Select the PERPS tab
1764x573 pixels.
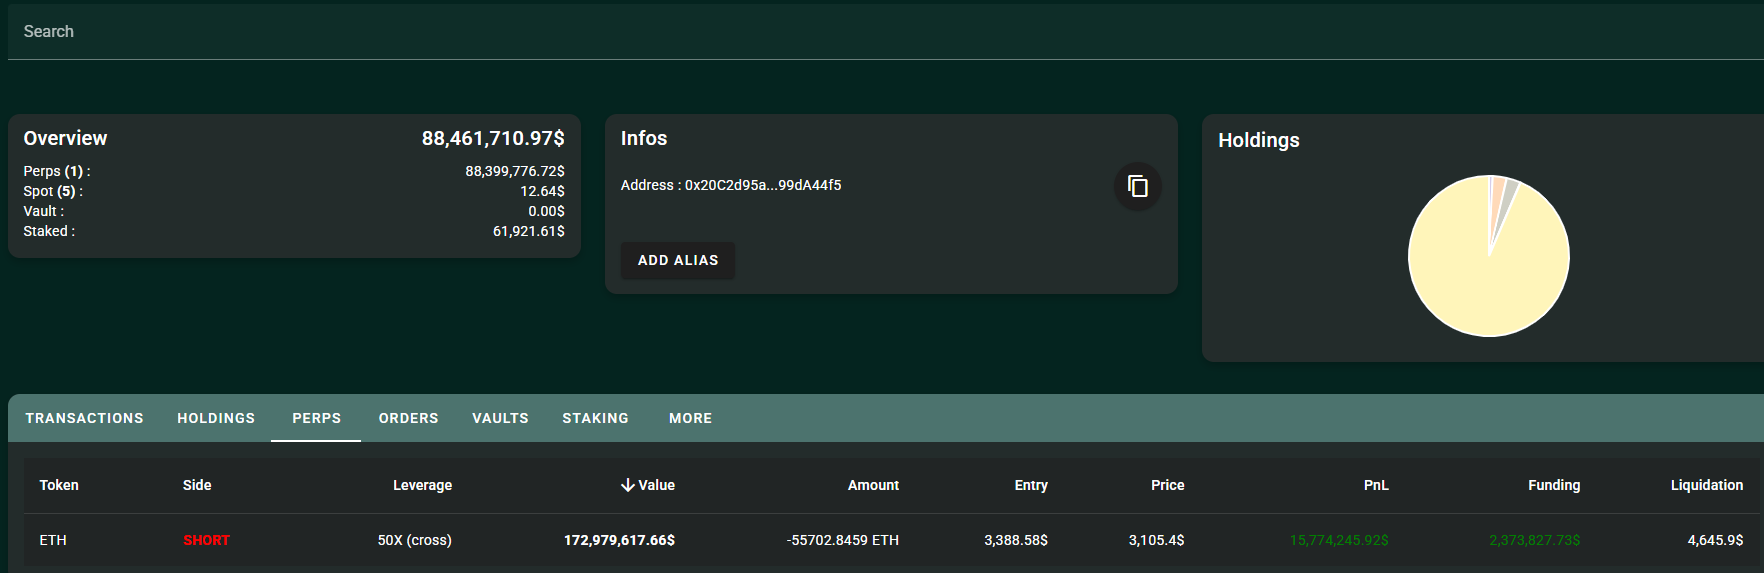pos(316,418)
